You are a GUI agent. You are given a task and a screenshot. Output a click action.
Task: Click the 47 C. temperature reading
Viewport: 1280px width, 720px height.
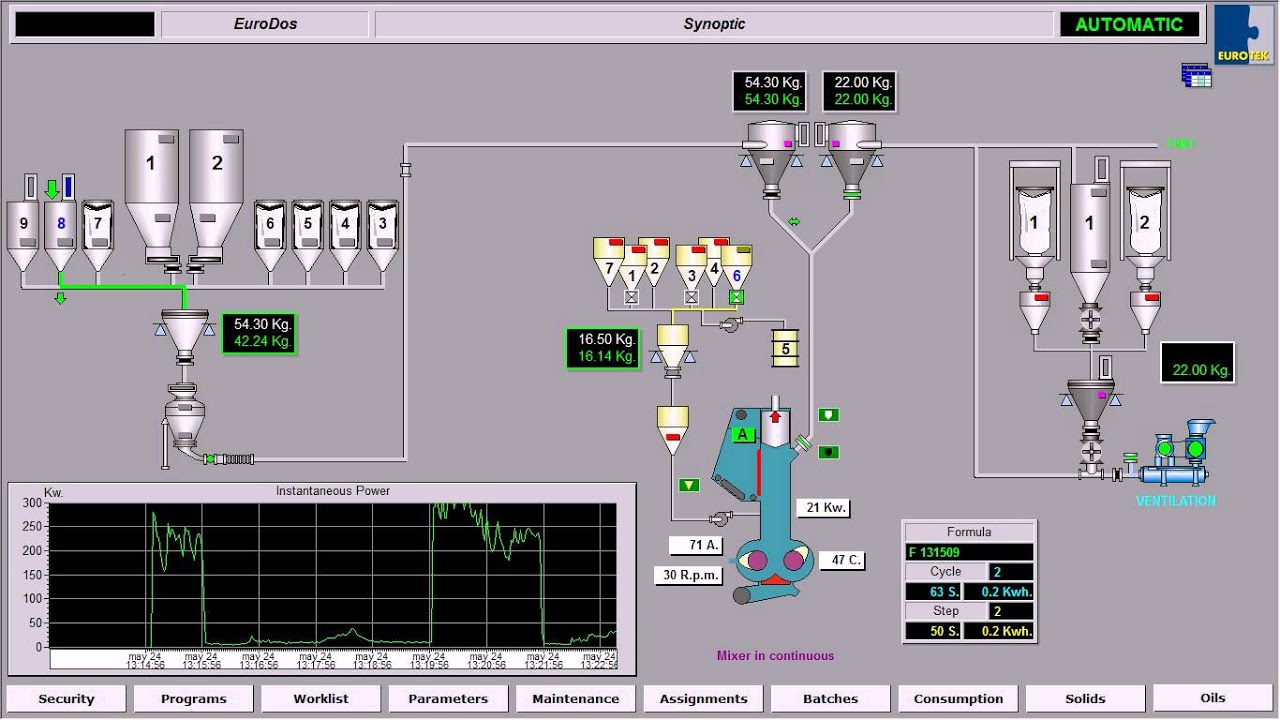(842, 560)
